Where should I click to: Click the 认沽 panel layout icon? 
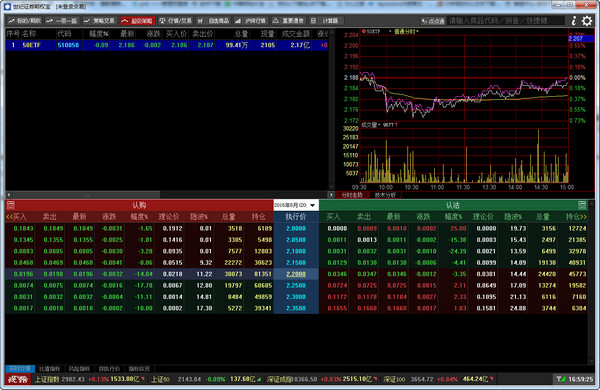coord(582,205)
